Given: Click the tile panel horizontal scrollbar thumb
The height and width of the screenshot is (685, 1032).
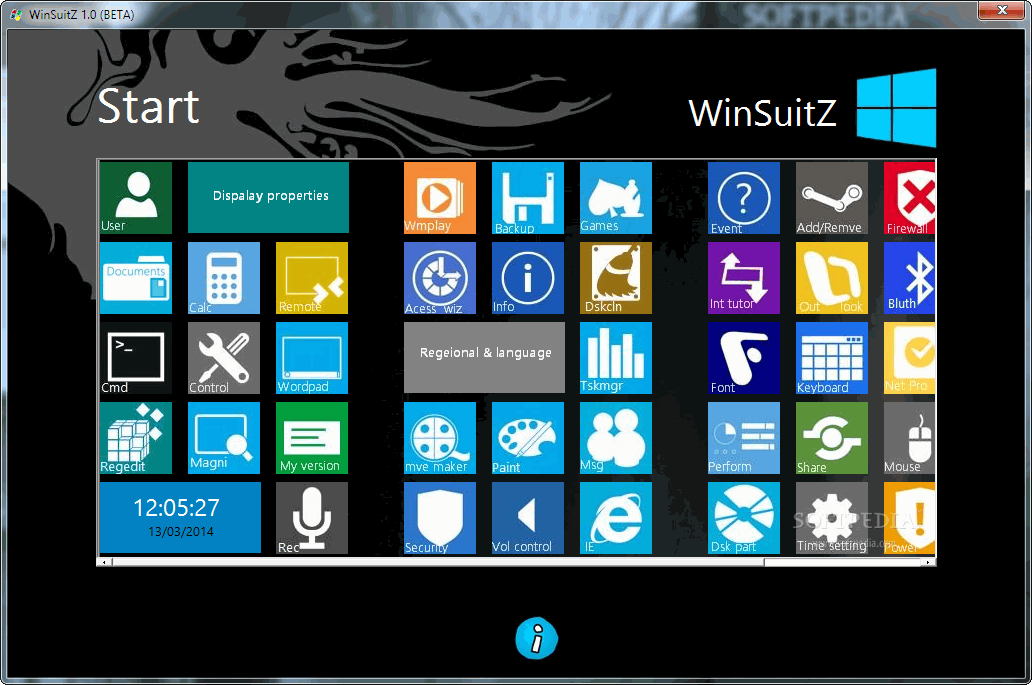Looking at the screenshot, I should pos(437,562).
